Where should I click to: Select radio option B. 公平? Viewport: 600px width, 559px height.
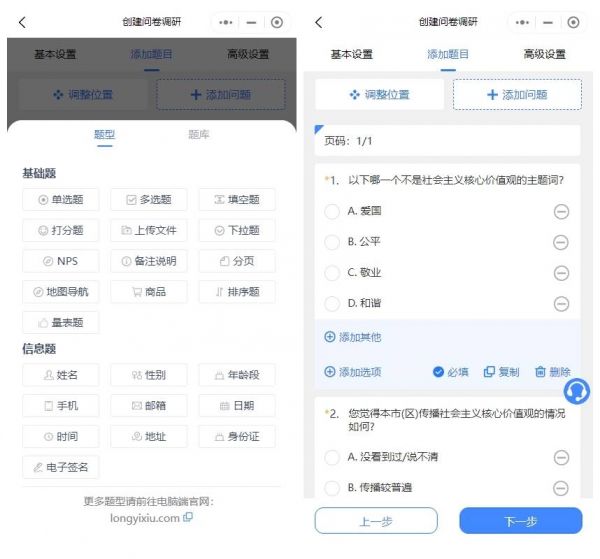click(332, 242)
